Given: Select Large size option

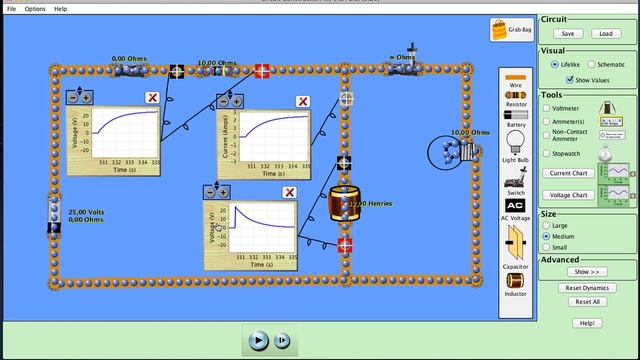Looking at the screenshot, I should coord(546,225).
